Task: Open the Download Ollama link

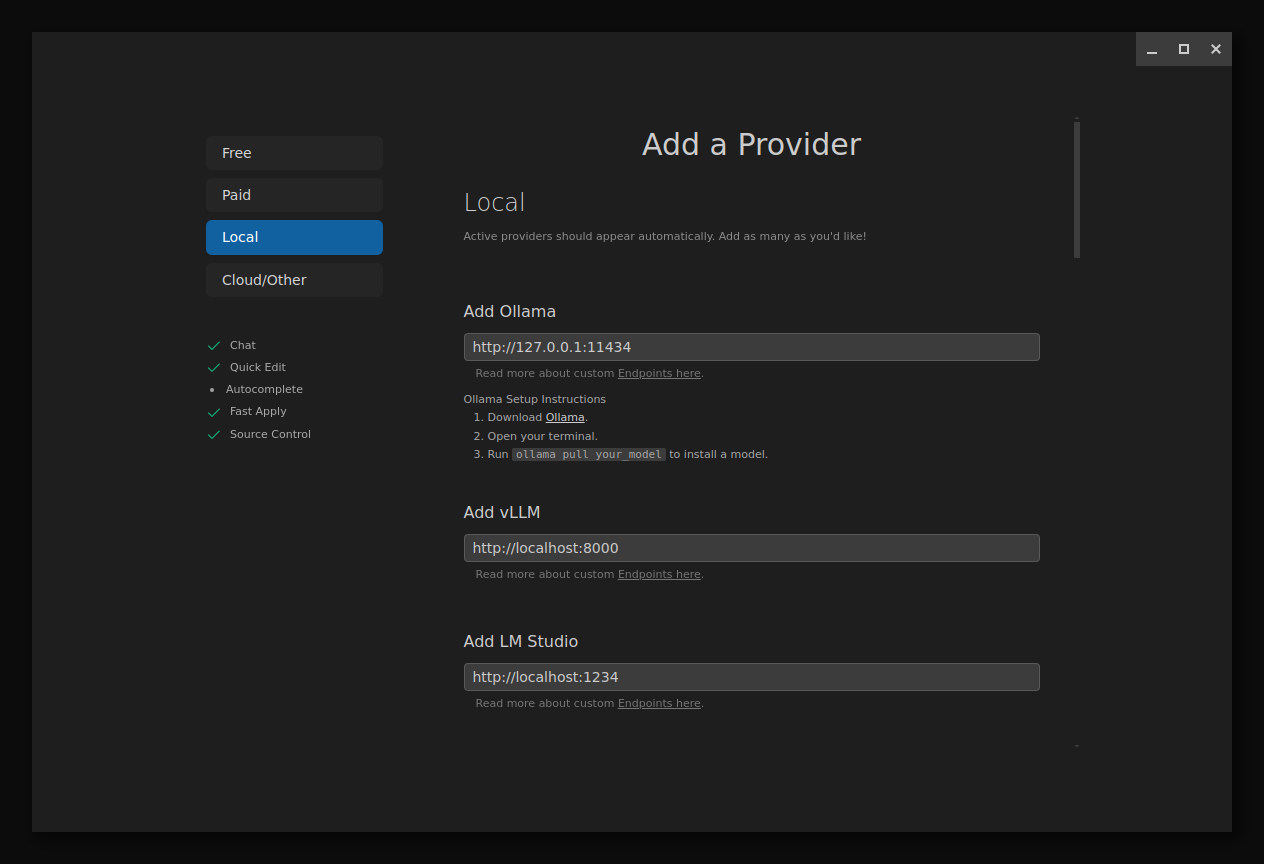Action: (x=565, y=417)
